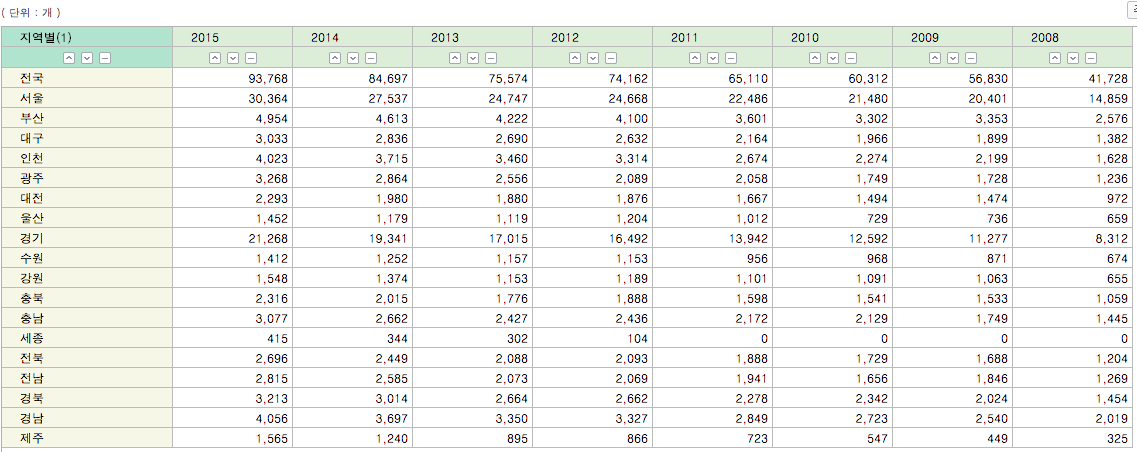The image size is (1137, 452).
Task: Click the down-arrow sort icon under 2014
Action: point(352,58)
